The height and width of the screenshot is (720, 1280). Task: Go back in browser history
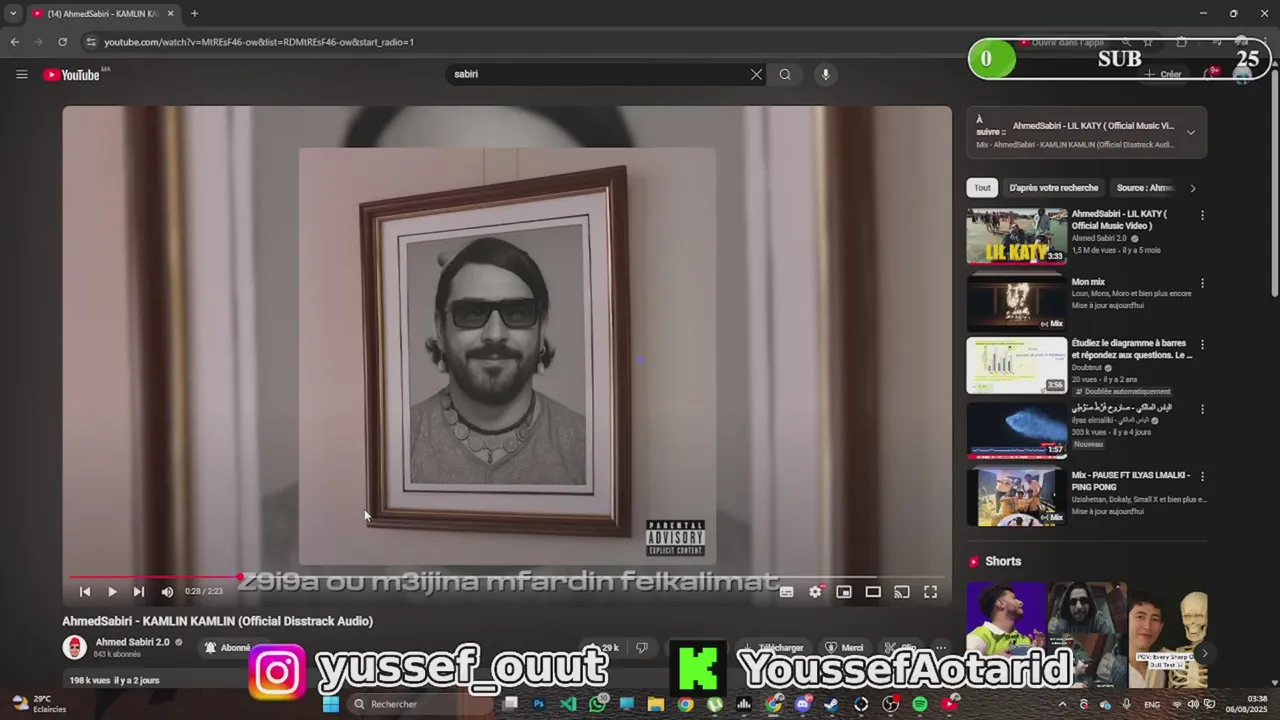[x=15, y=42]
